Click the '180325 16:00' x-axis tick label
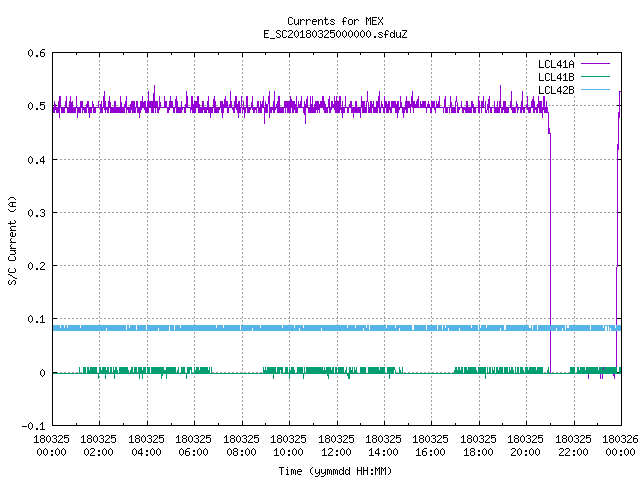 click(x=431, y=446)
